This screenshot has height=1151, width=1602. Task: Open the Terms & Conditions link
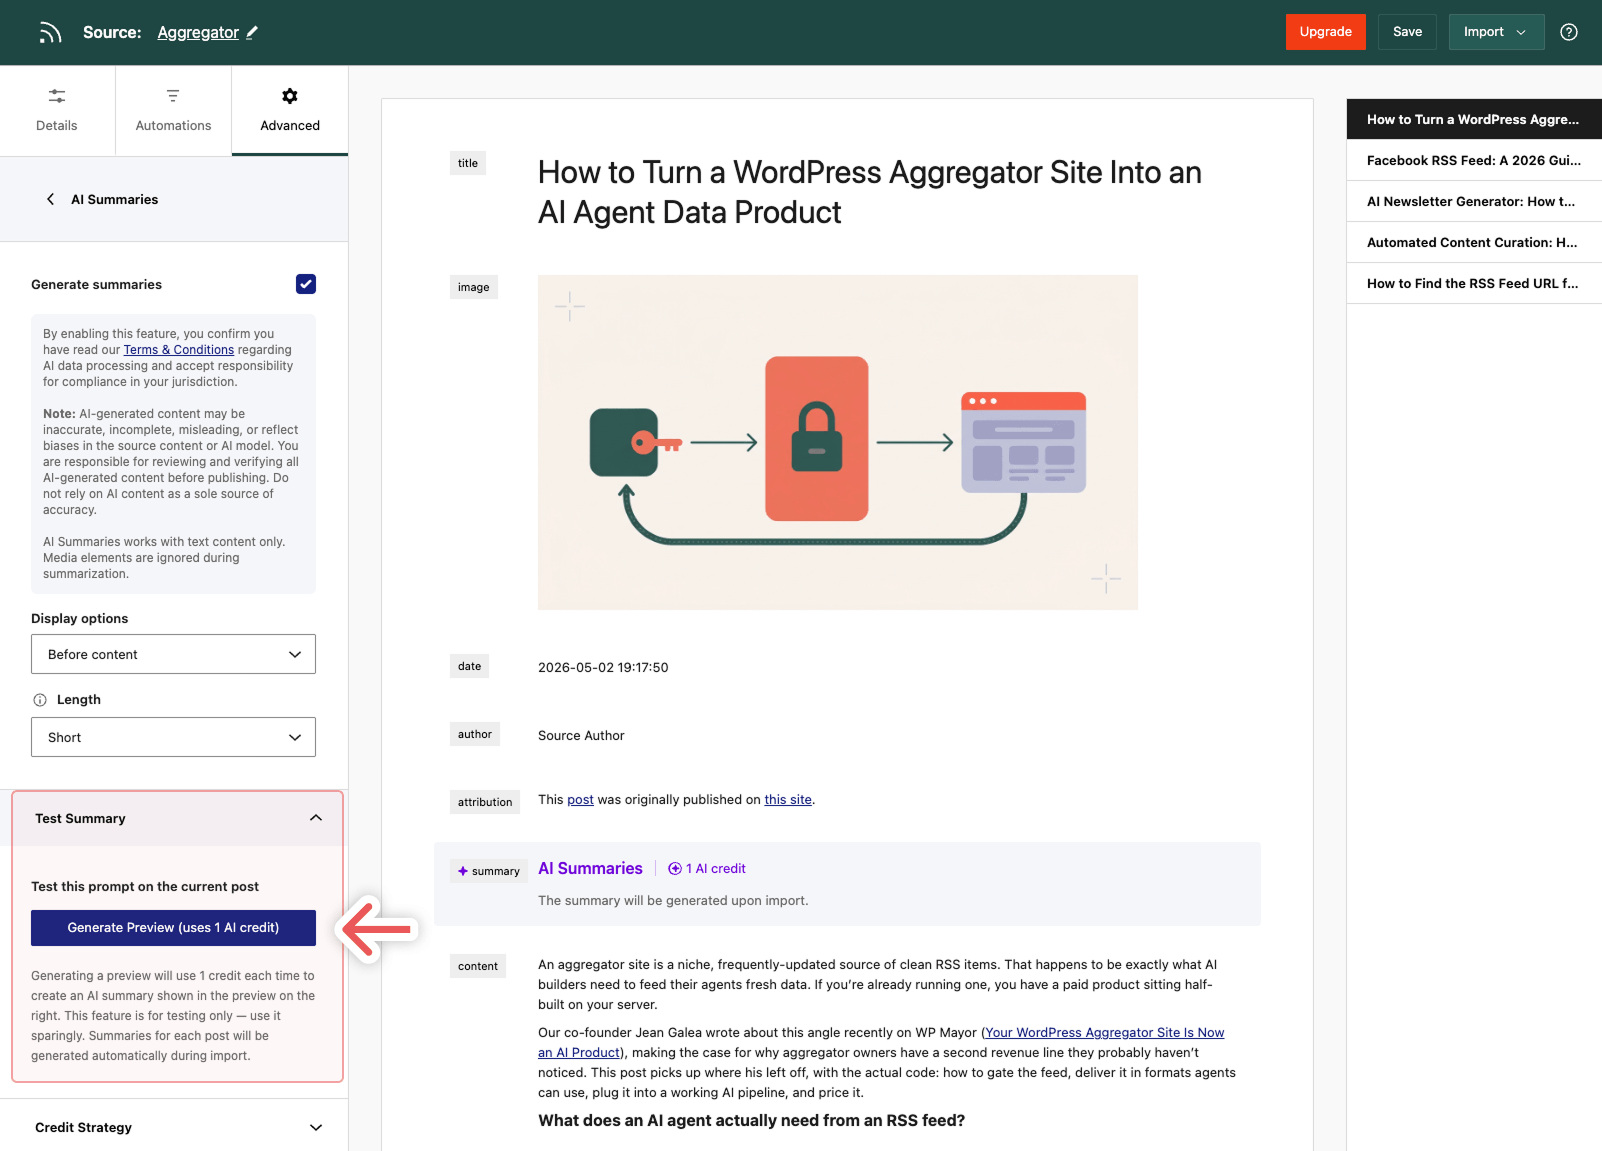[179, 350]
